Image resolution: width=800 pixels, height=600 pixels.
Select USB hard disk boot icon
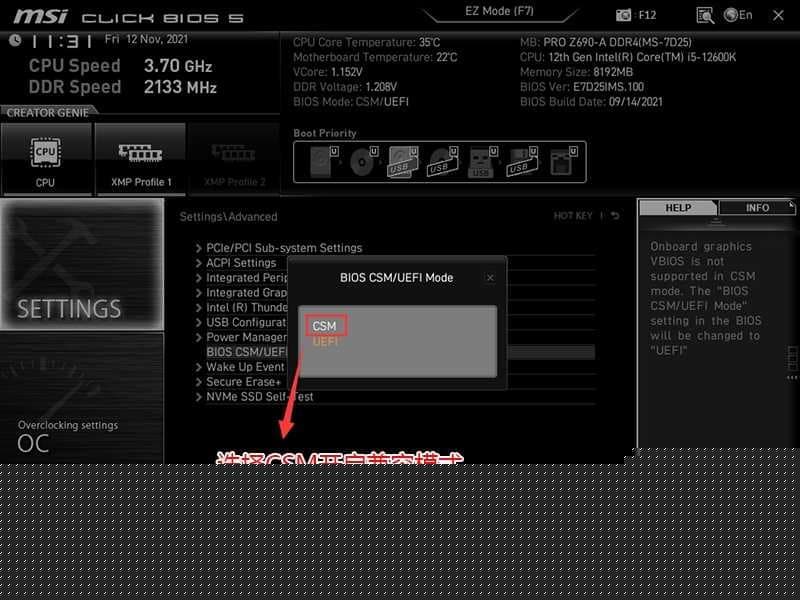(x=403, y=162)
